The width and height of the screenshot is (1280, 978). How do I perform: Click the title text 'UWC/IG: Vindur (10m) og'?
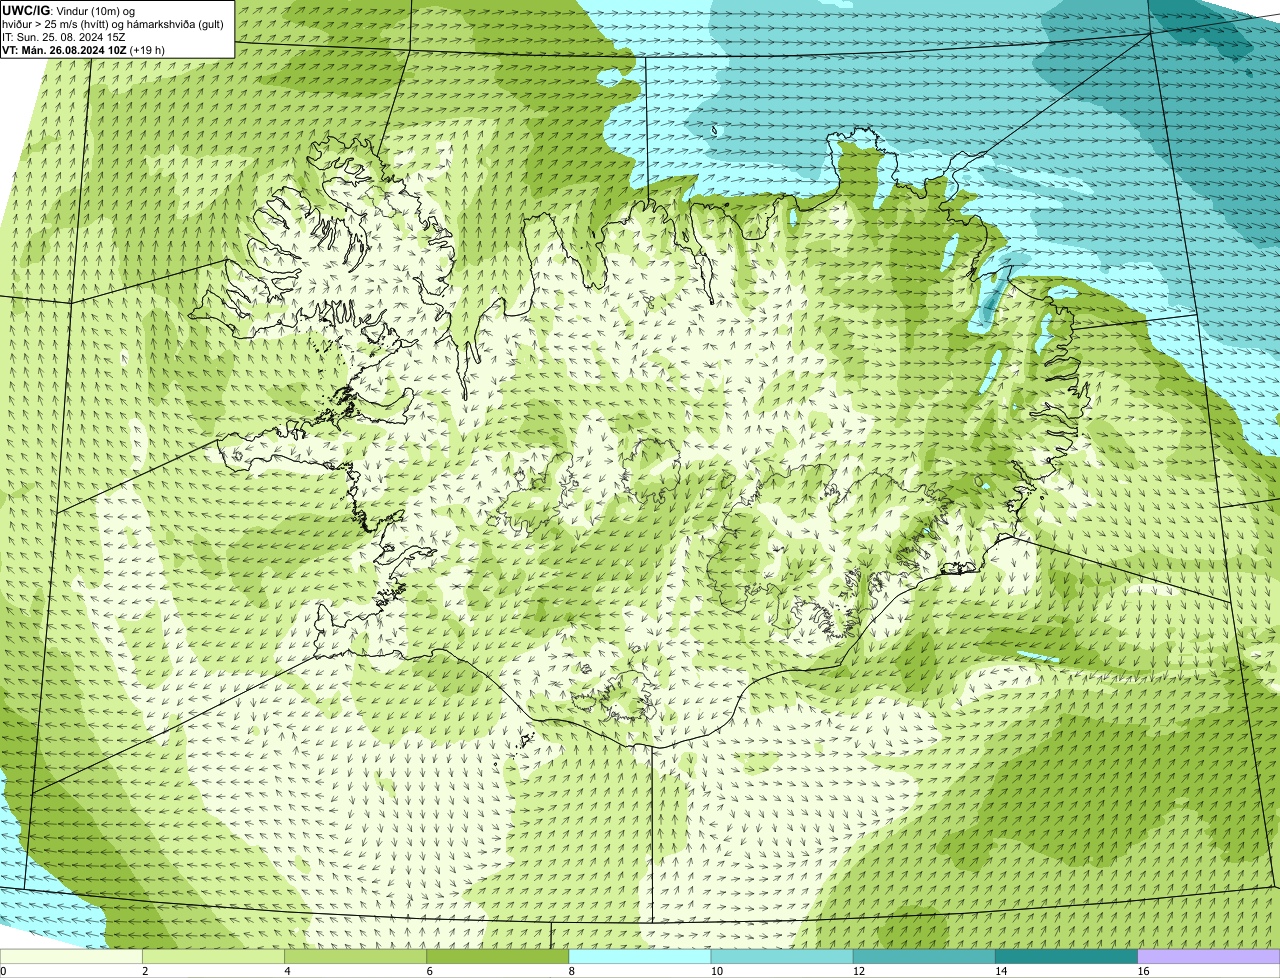point(69,10)
